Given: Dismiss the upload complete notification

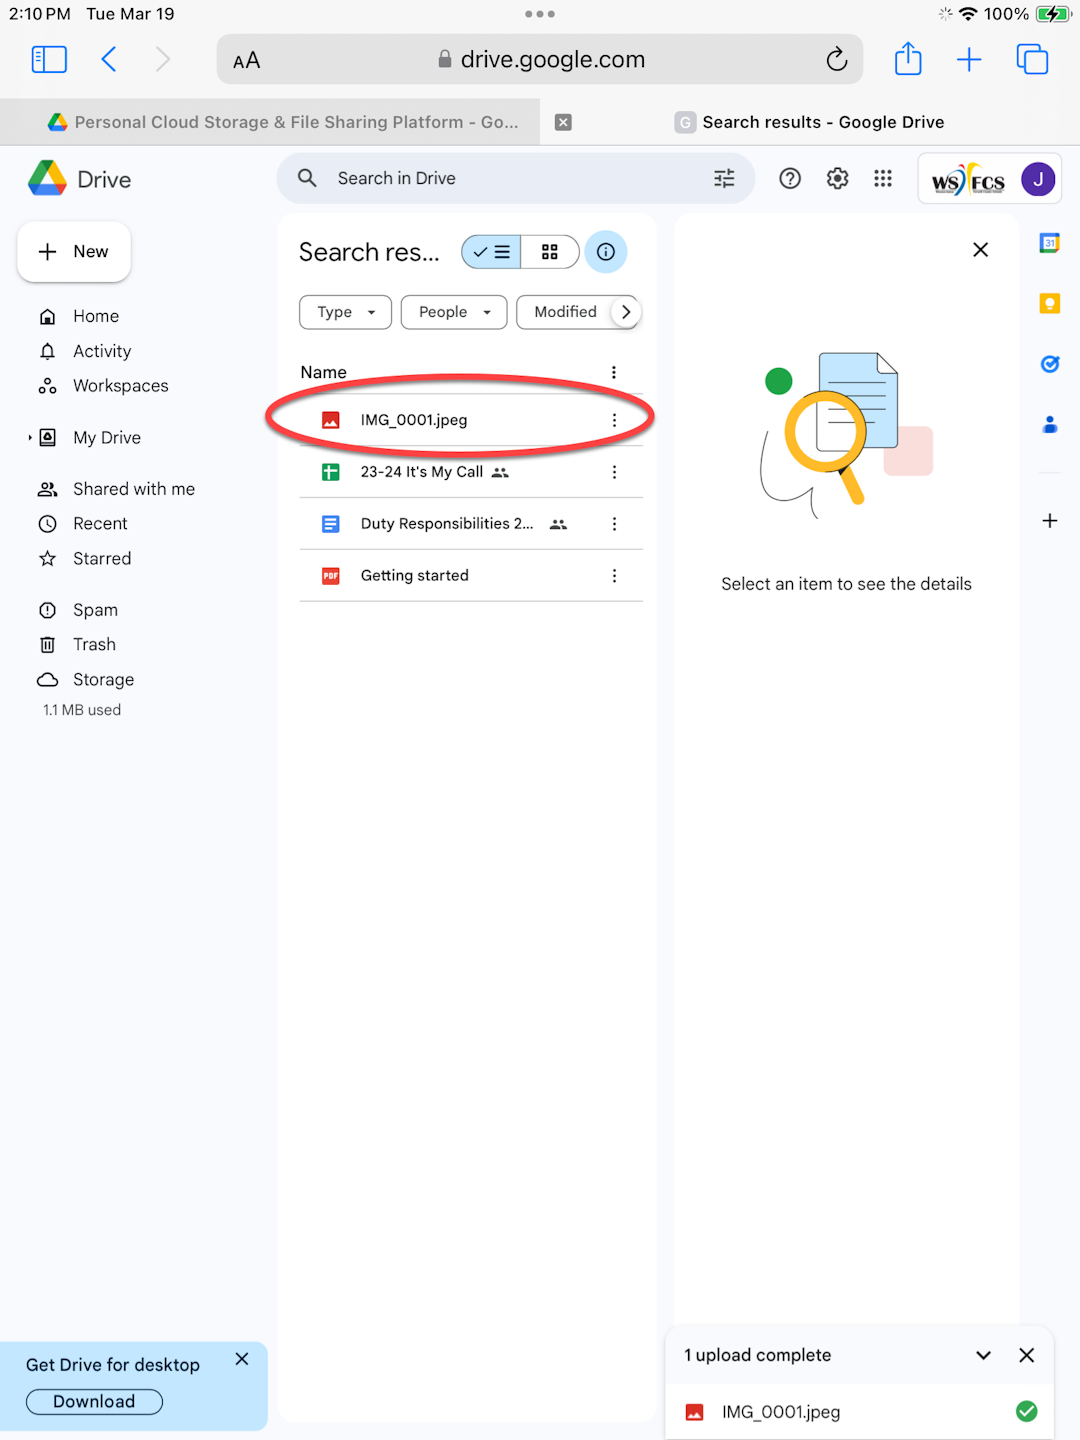Looking at the screenshot, I should (x=1026, y=1355).
